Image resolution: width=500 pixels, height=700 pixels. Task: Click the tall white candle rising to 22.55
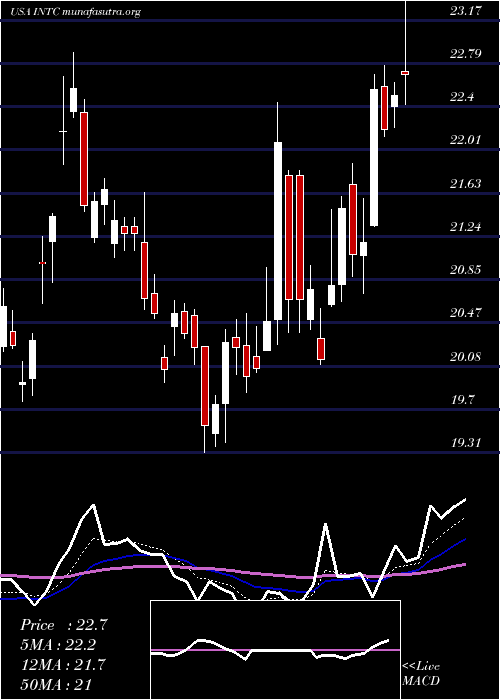374,158
